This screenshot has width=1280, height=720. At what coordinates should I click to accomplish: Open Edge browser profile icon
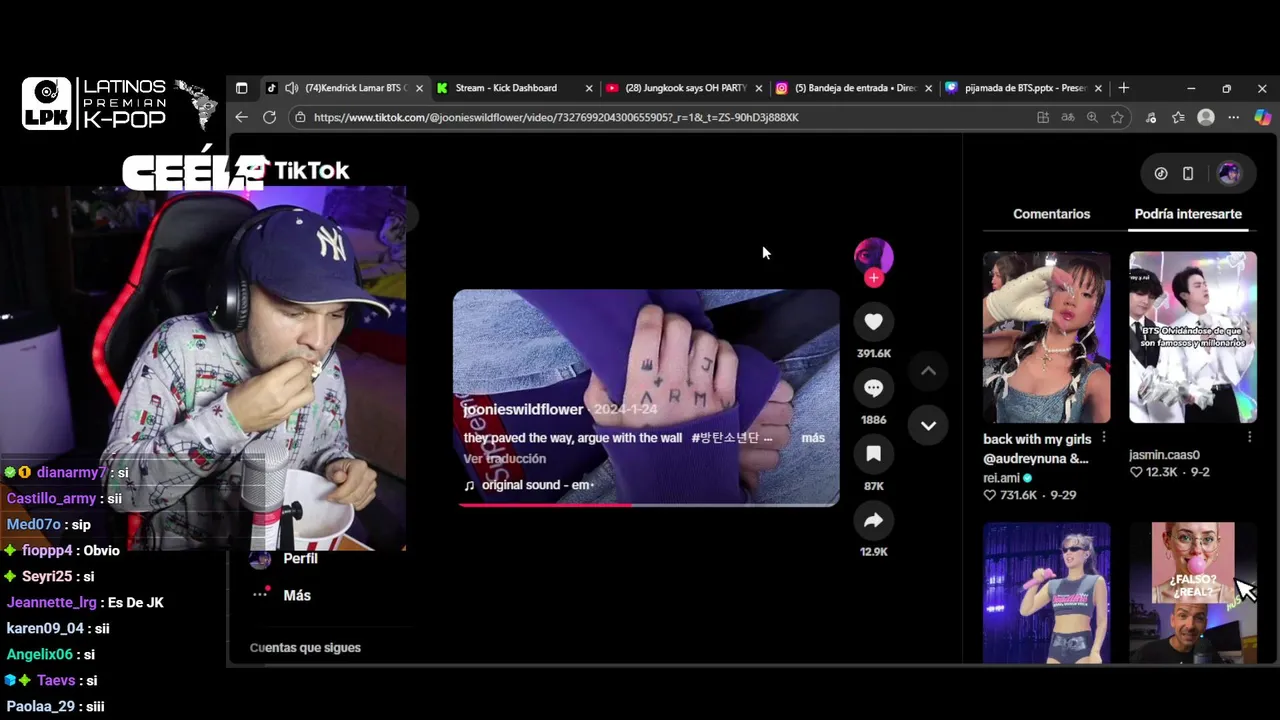pos(1206,117)
